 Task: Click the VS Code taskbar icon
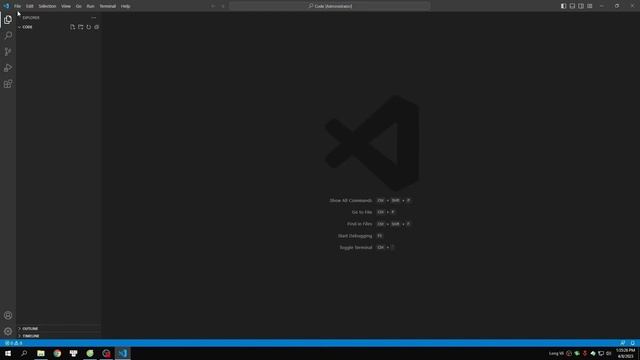click(x=123, y=353)
